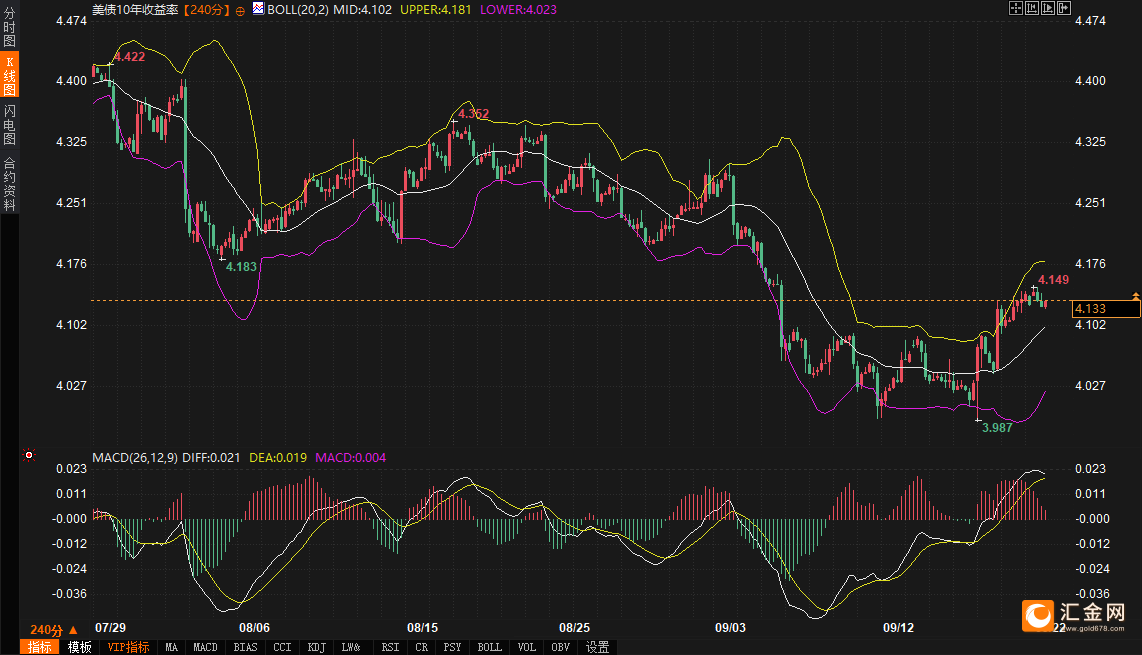
Task: Click the UPPER:4.181 value
Action: 436,10
